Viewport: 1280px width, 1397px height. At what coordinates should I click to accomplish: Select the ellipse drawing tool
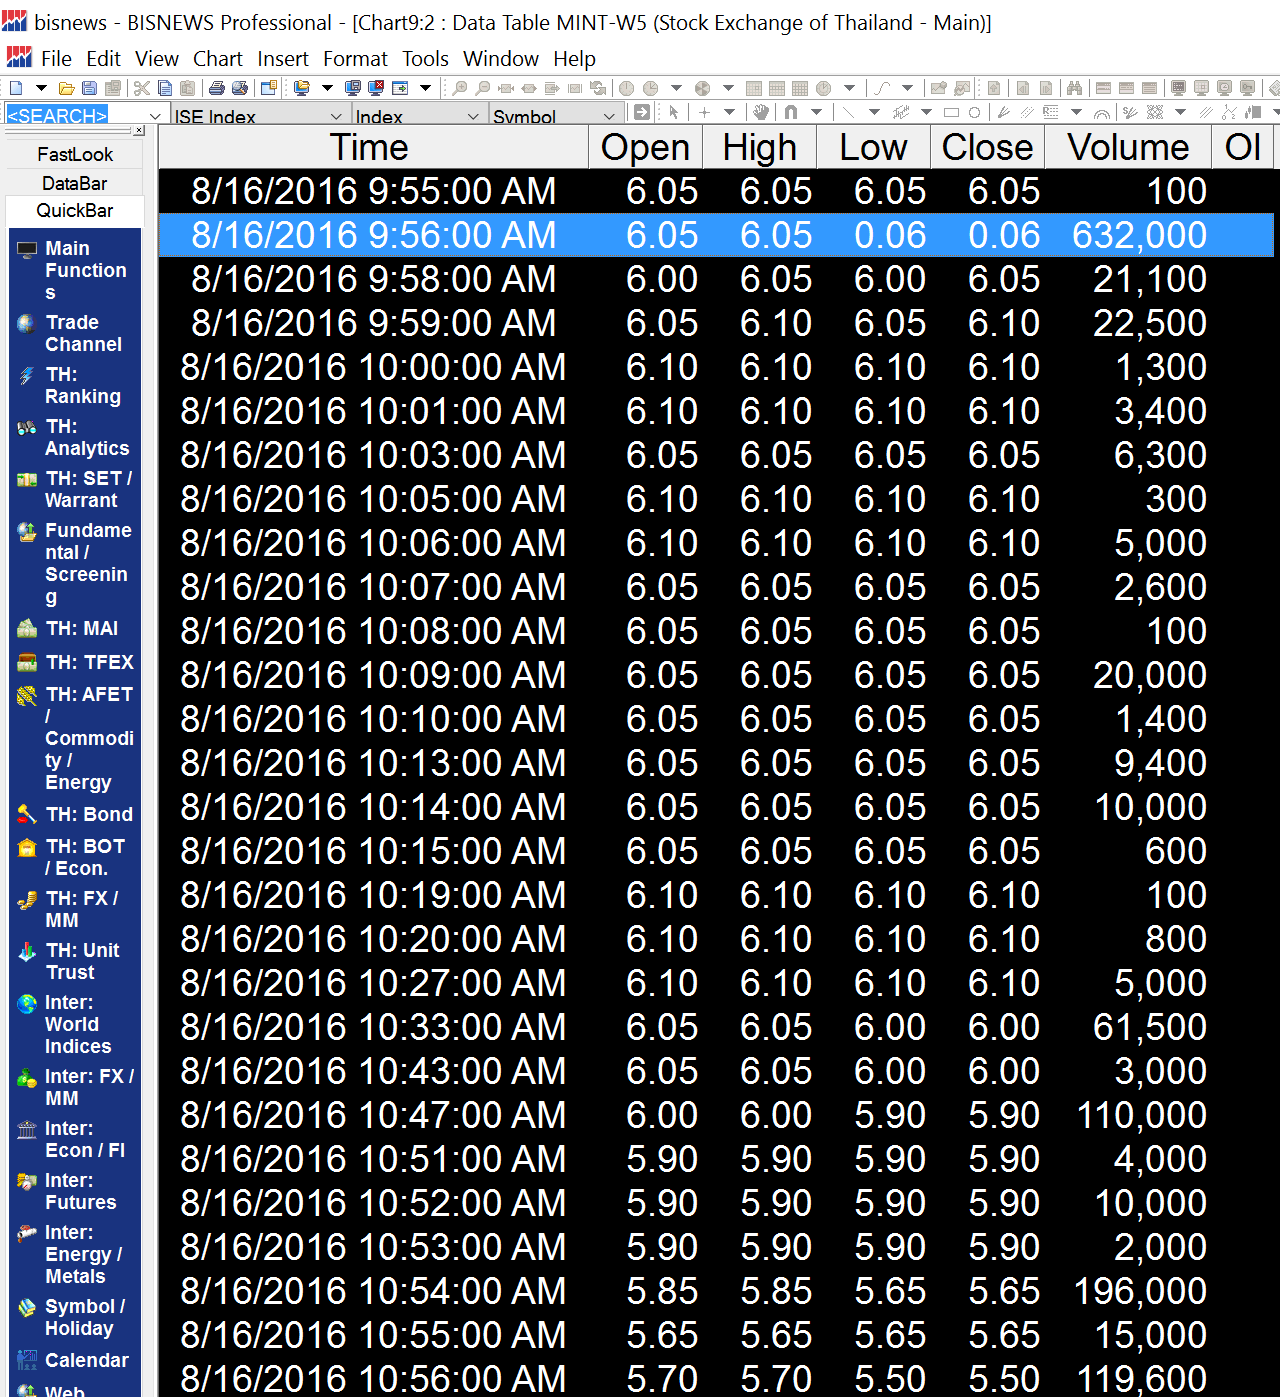click(974, 113)
